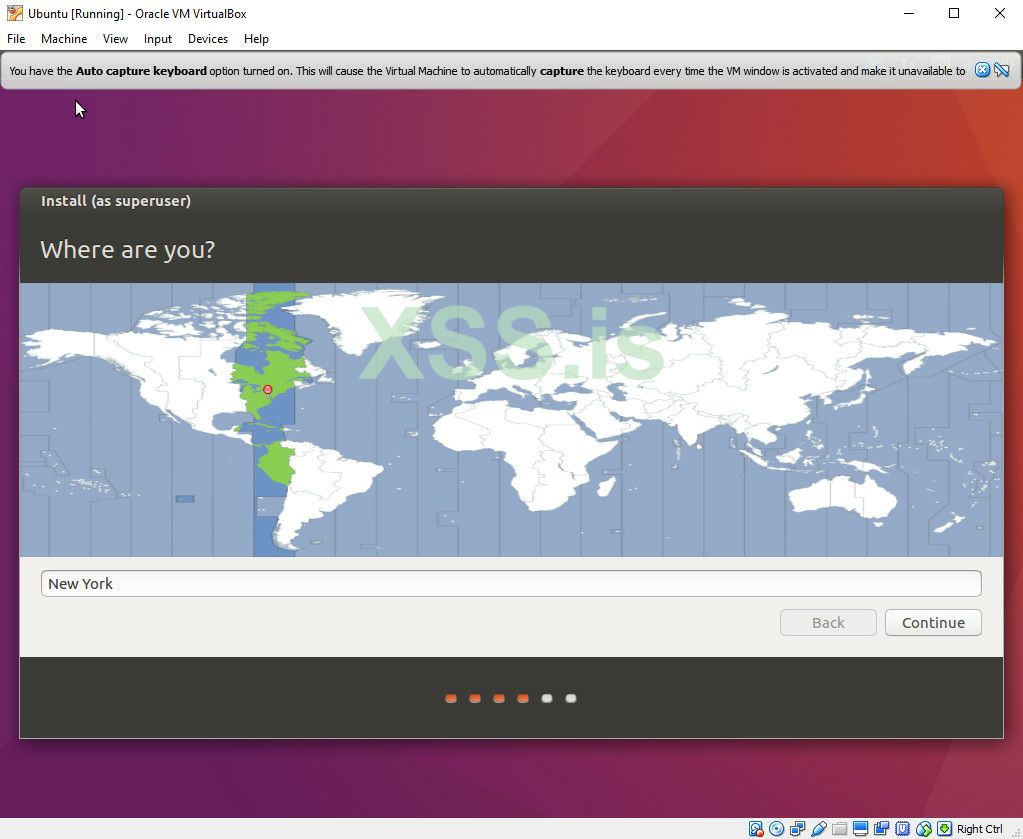
Task: Click the New York location text field
Action: [511, 583]
